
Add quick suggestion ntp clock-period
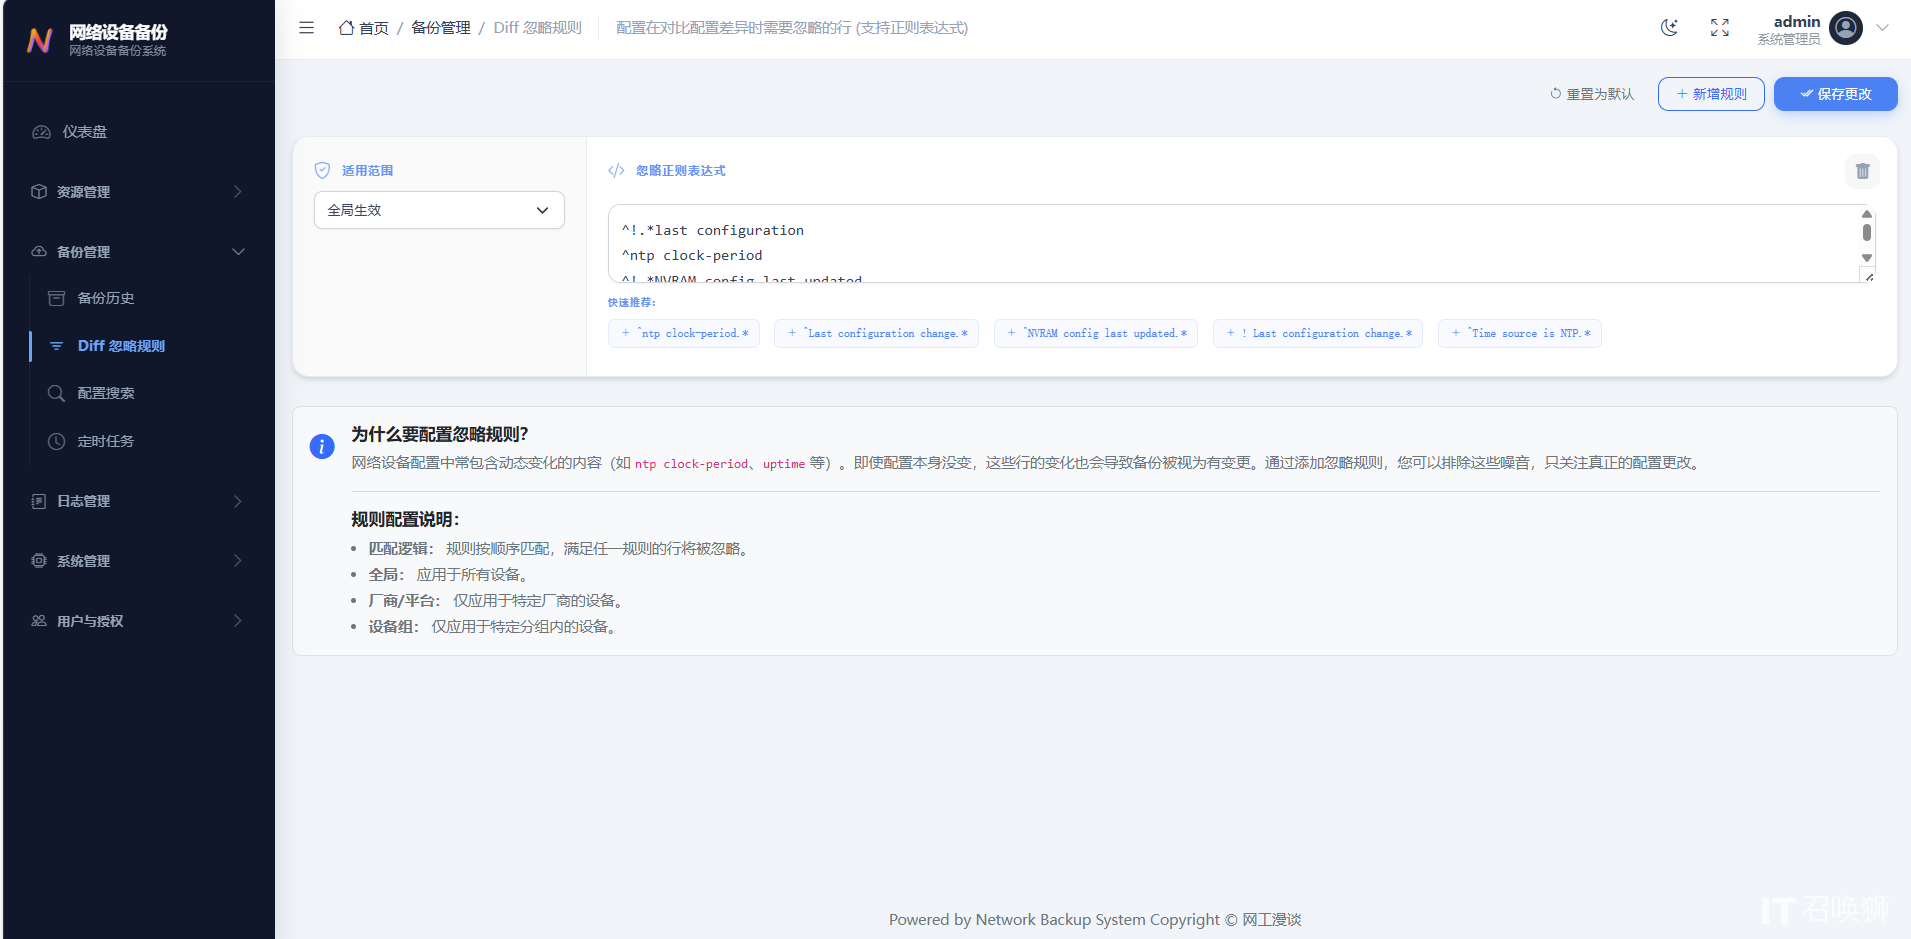684,333
